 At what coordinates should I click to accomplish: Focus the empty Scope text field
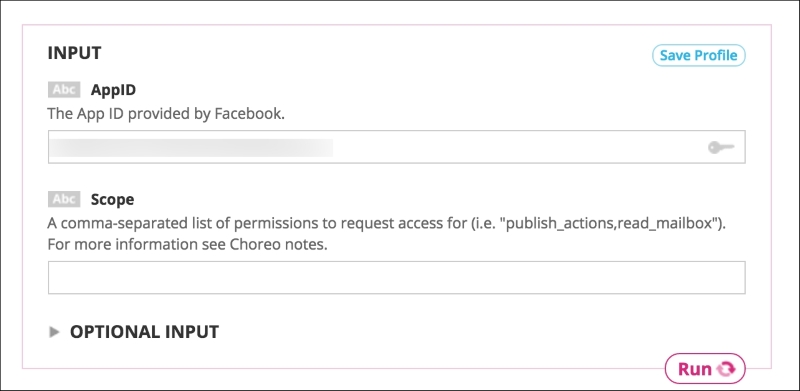coord(396,278)
